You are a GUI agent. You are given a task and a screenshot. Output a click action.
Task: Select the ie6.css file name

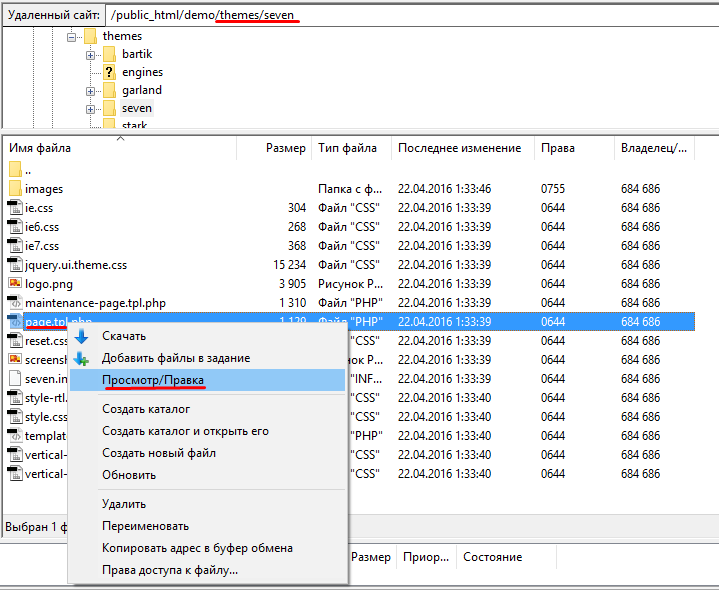[42, 227]
